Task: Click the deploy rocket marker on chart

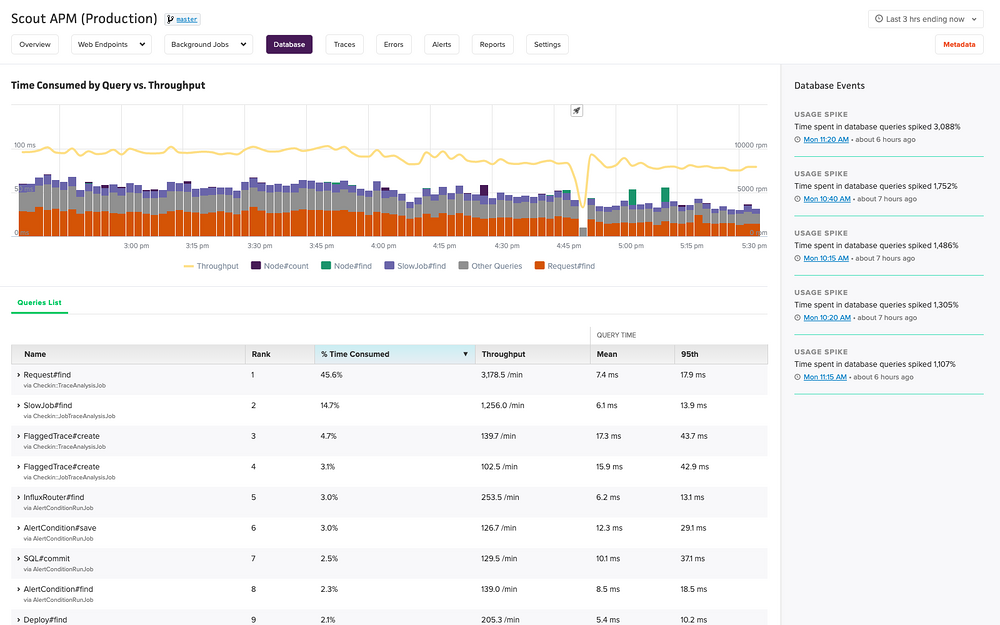Action: coord(577,111)
